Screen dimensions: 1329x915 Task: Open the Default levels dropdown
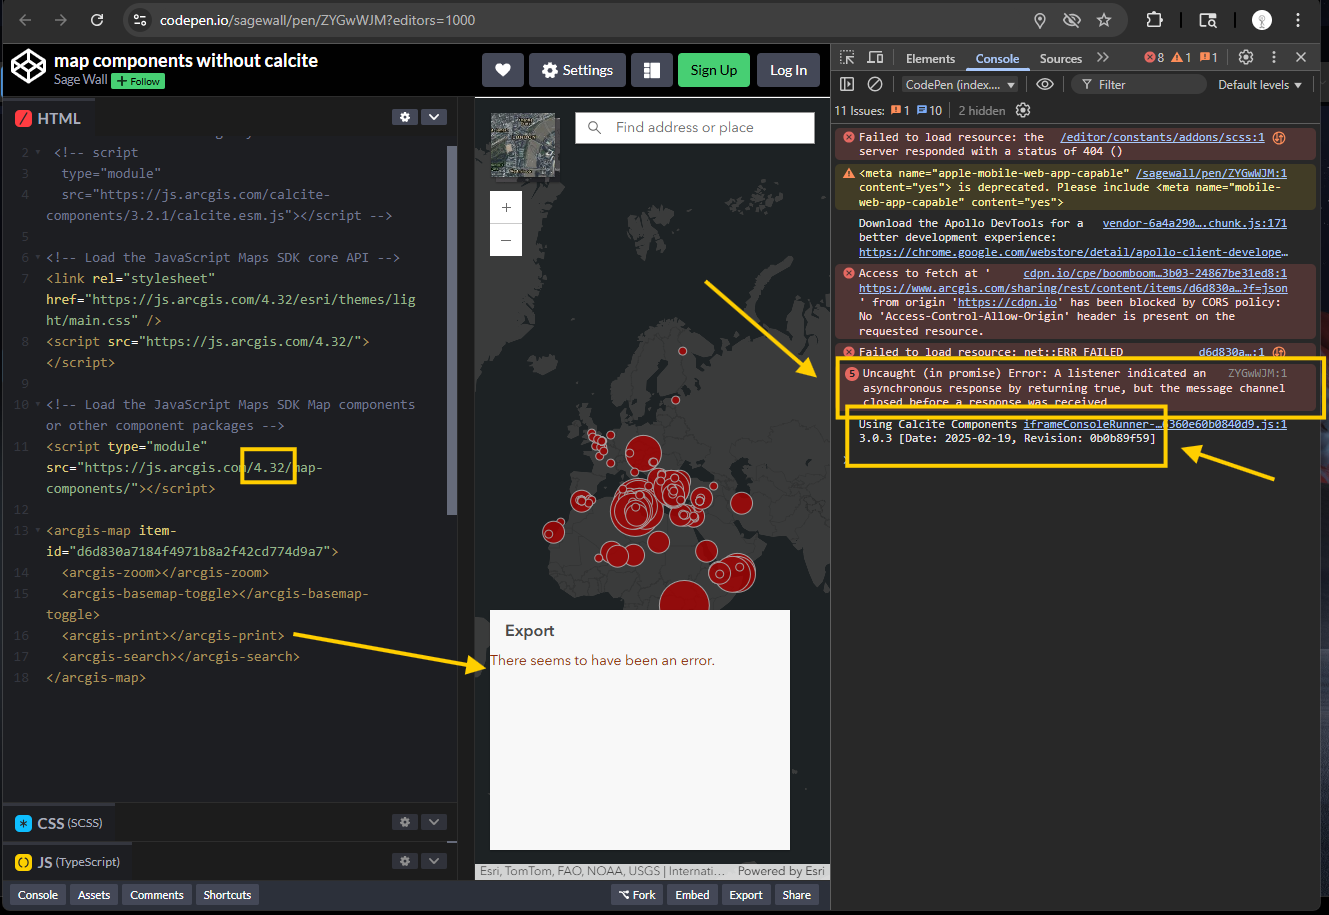click(1260, 85)
